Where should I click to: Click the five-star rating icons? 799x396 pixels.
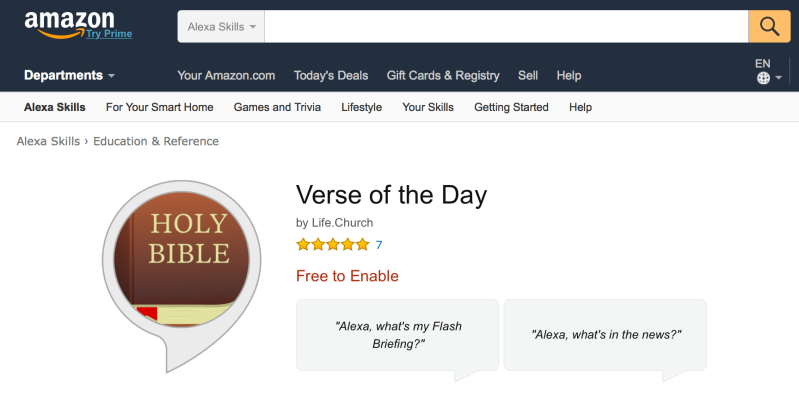click(333, 245)
